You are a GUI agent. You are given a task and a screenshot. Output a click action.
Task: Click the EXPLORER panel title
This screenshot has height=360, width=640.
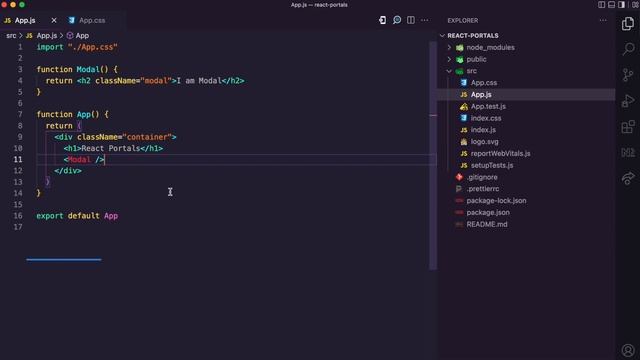pyautogui.click(x=462, y=20)
